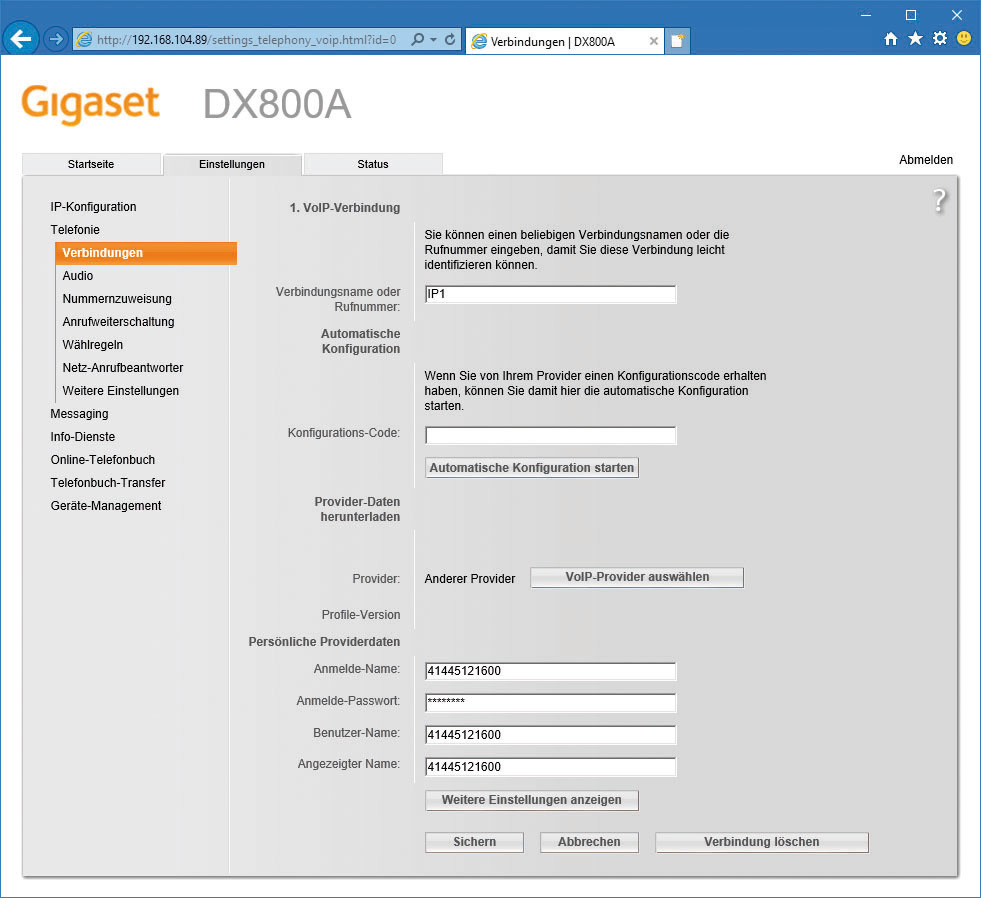The width and height of the screenshot is (981, 898).
Task: Minimize the browser window
Action: (x=866, y=15)
